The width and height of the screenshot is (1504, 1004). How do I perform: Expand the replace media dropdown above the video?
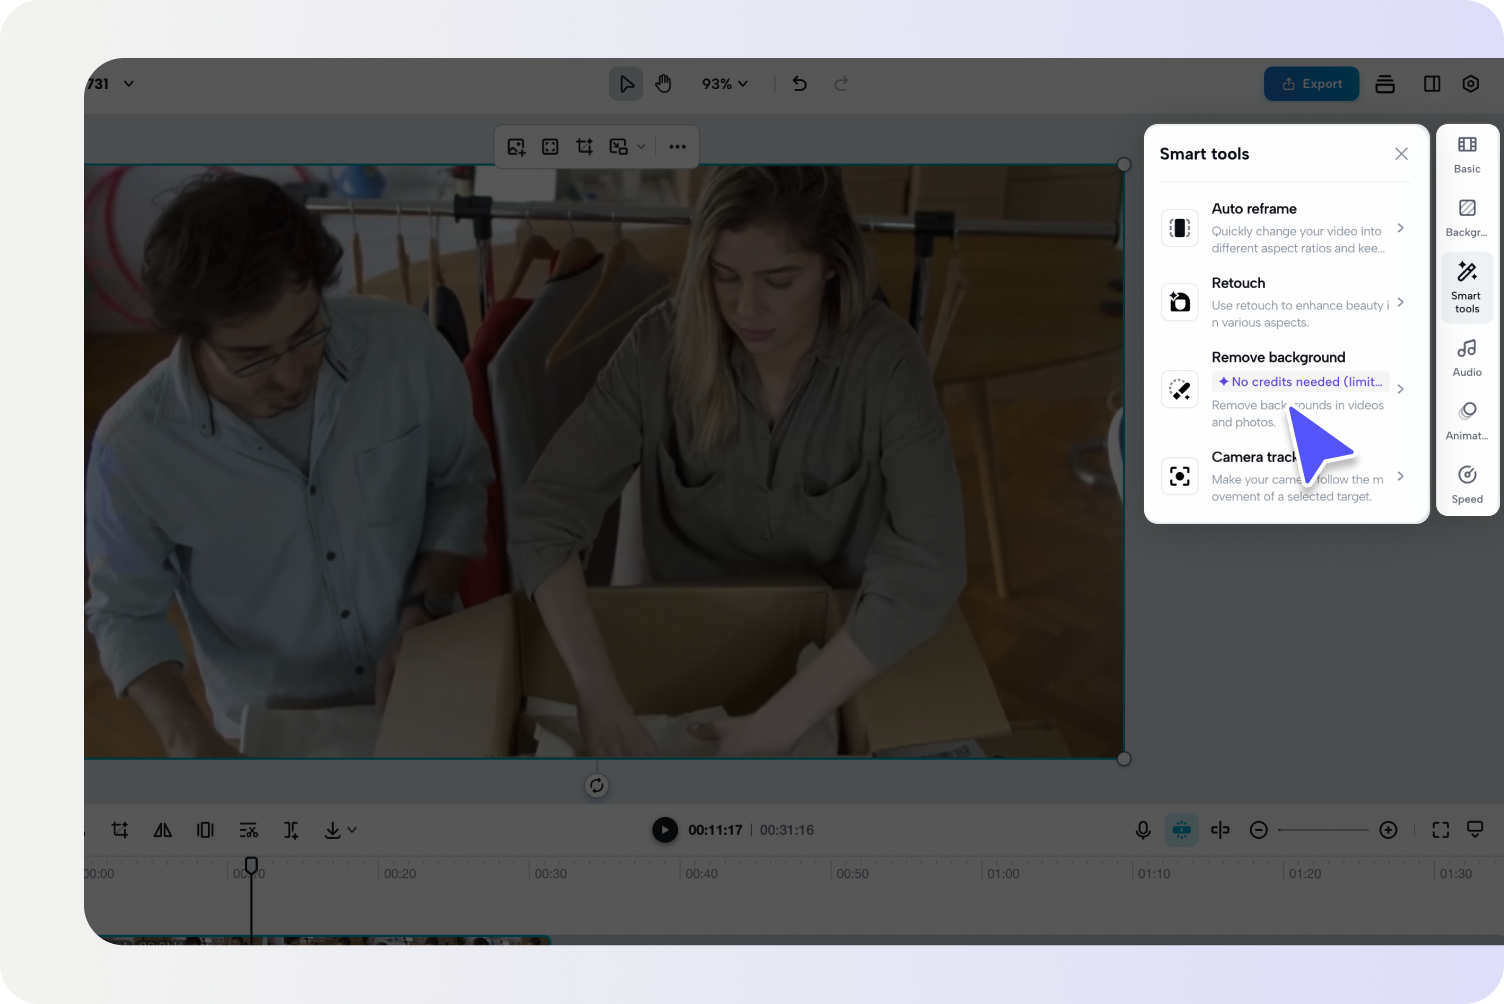coord(643,147)
